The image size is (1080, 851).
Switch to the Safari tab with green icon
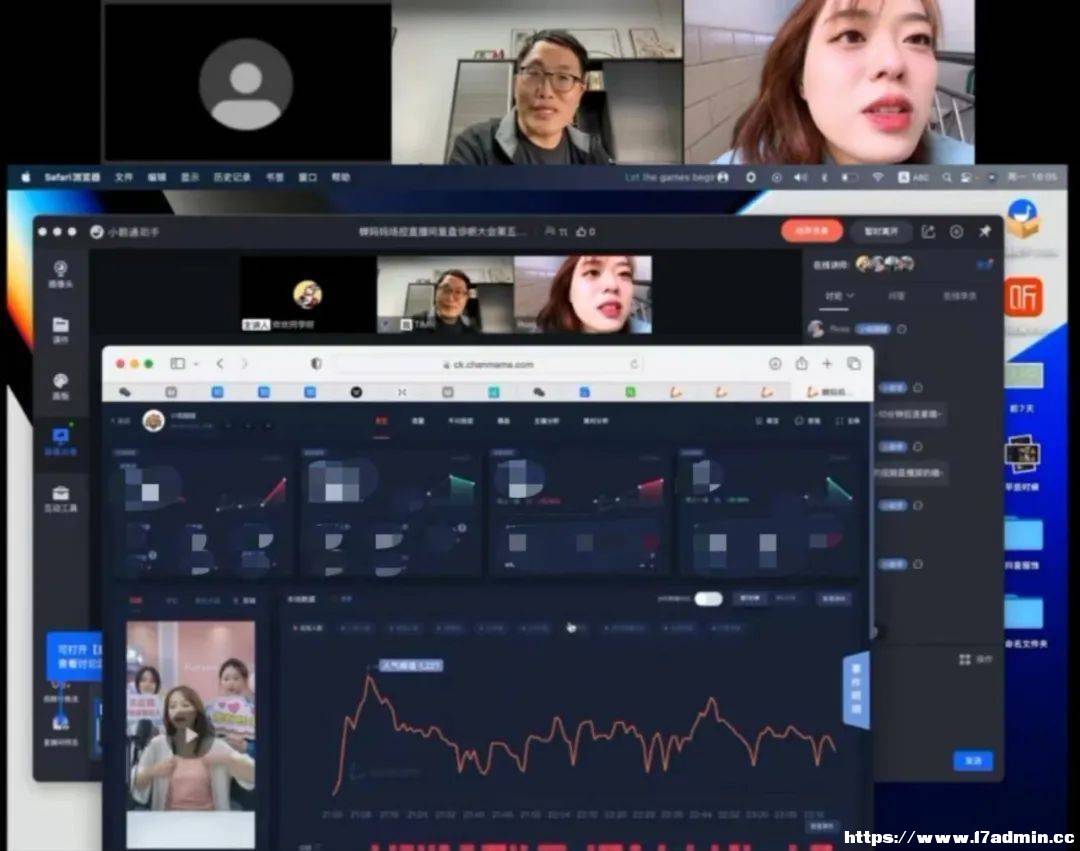point(630,392)
